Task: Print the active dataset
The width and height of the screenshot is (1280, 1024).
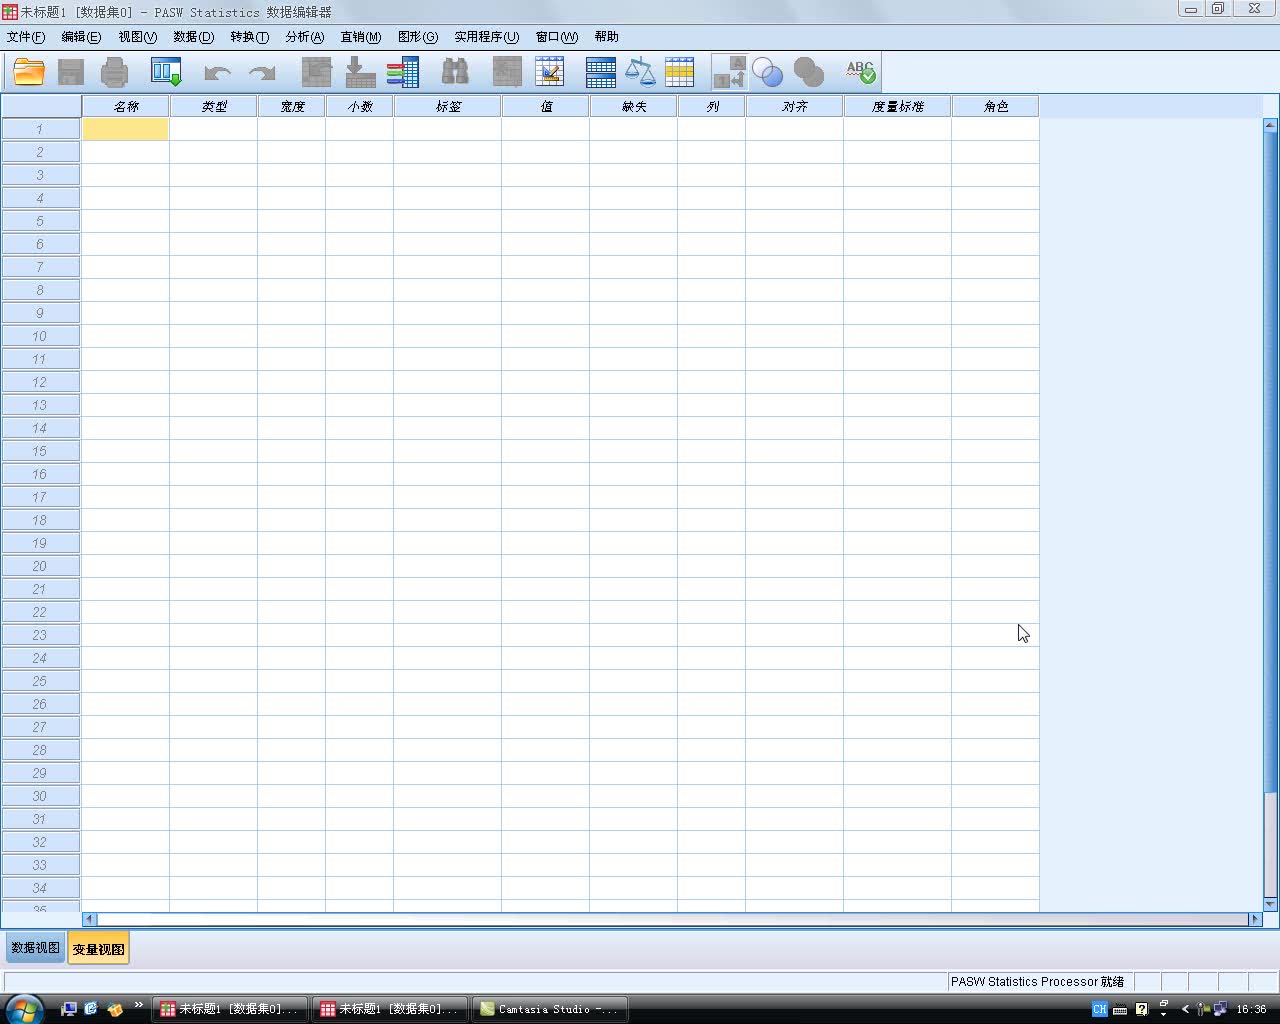Action: (x=114, y=71)
